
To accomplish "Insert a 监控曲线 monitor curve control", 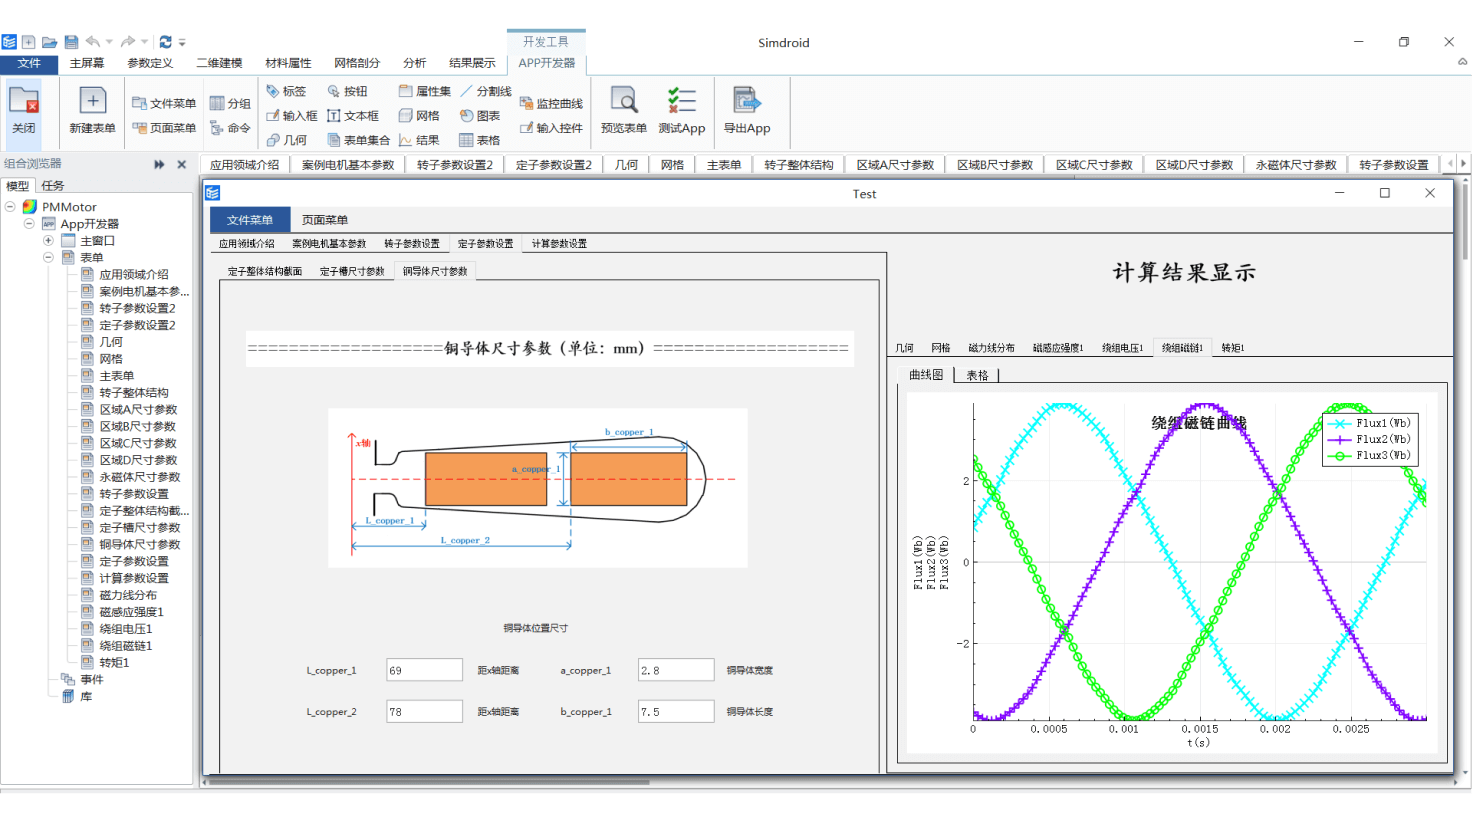I will click(551, 103).
